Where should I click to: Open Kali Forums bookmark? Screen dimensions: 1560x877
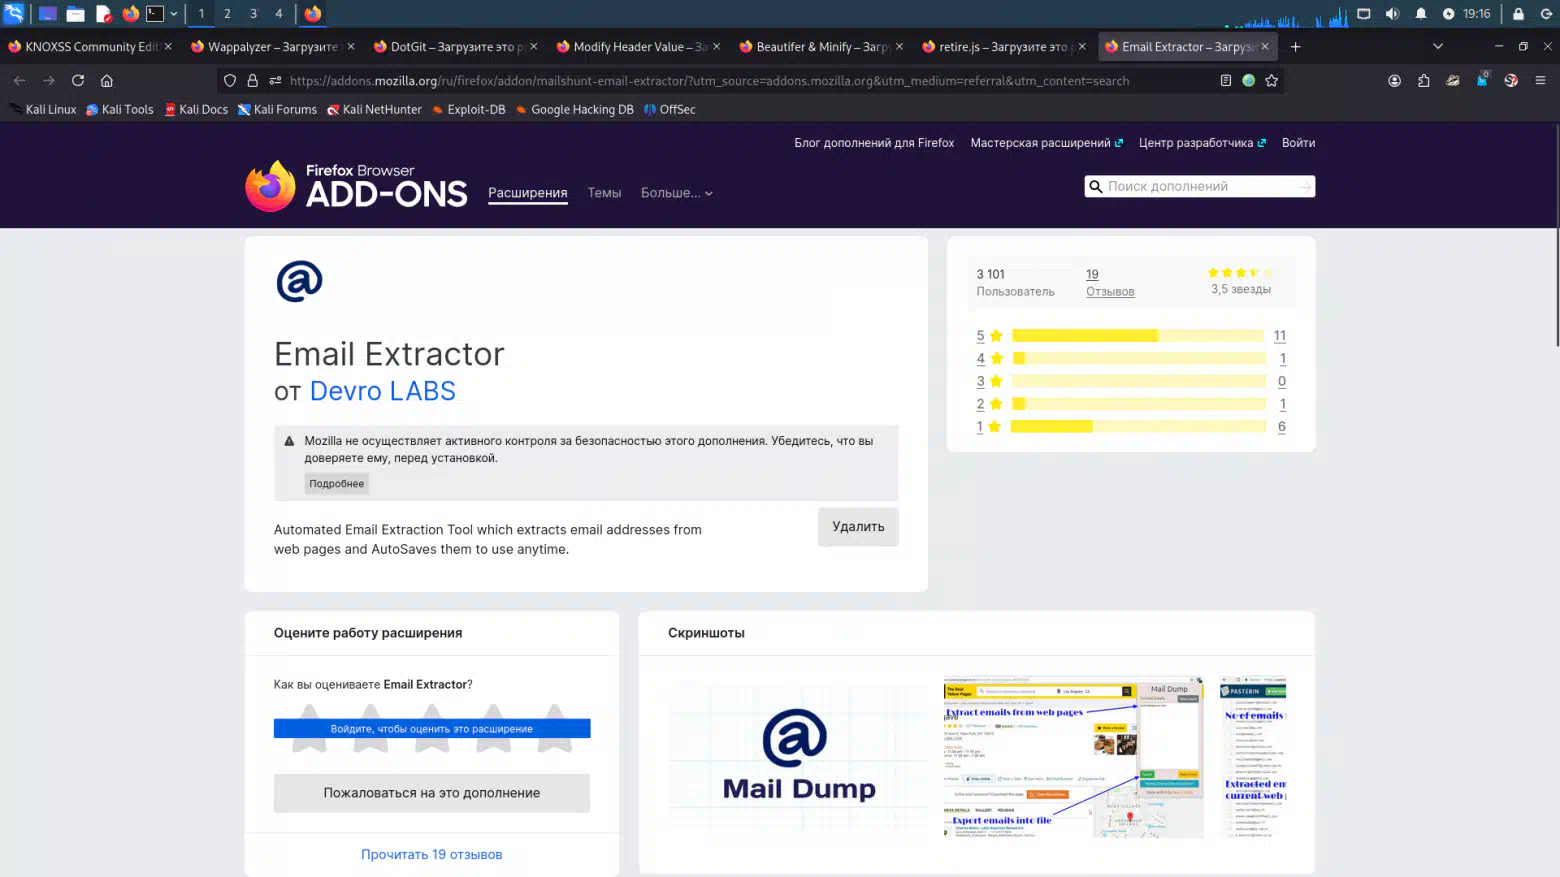pos(277,110)
